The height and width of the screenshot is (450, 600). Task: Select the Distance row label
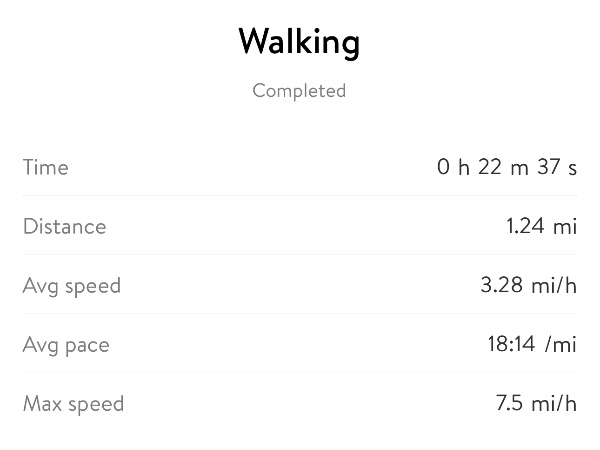(x=64, y=226)
